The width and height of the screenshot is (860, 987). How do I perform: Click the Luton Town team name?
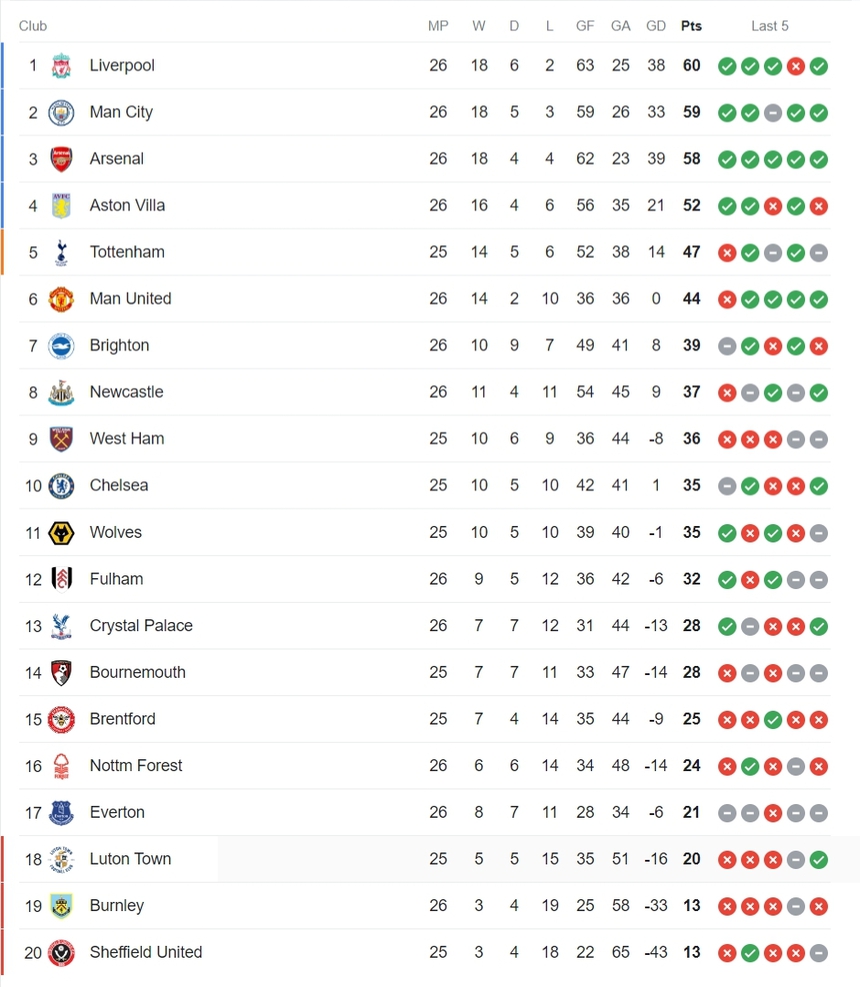[x=130, y=859]
